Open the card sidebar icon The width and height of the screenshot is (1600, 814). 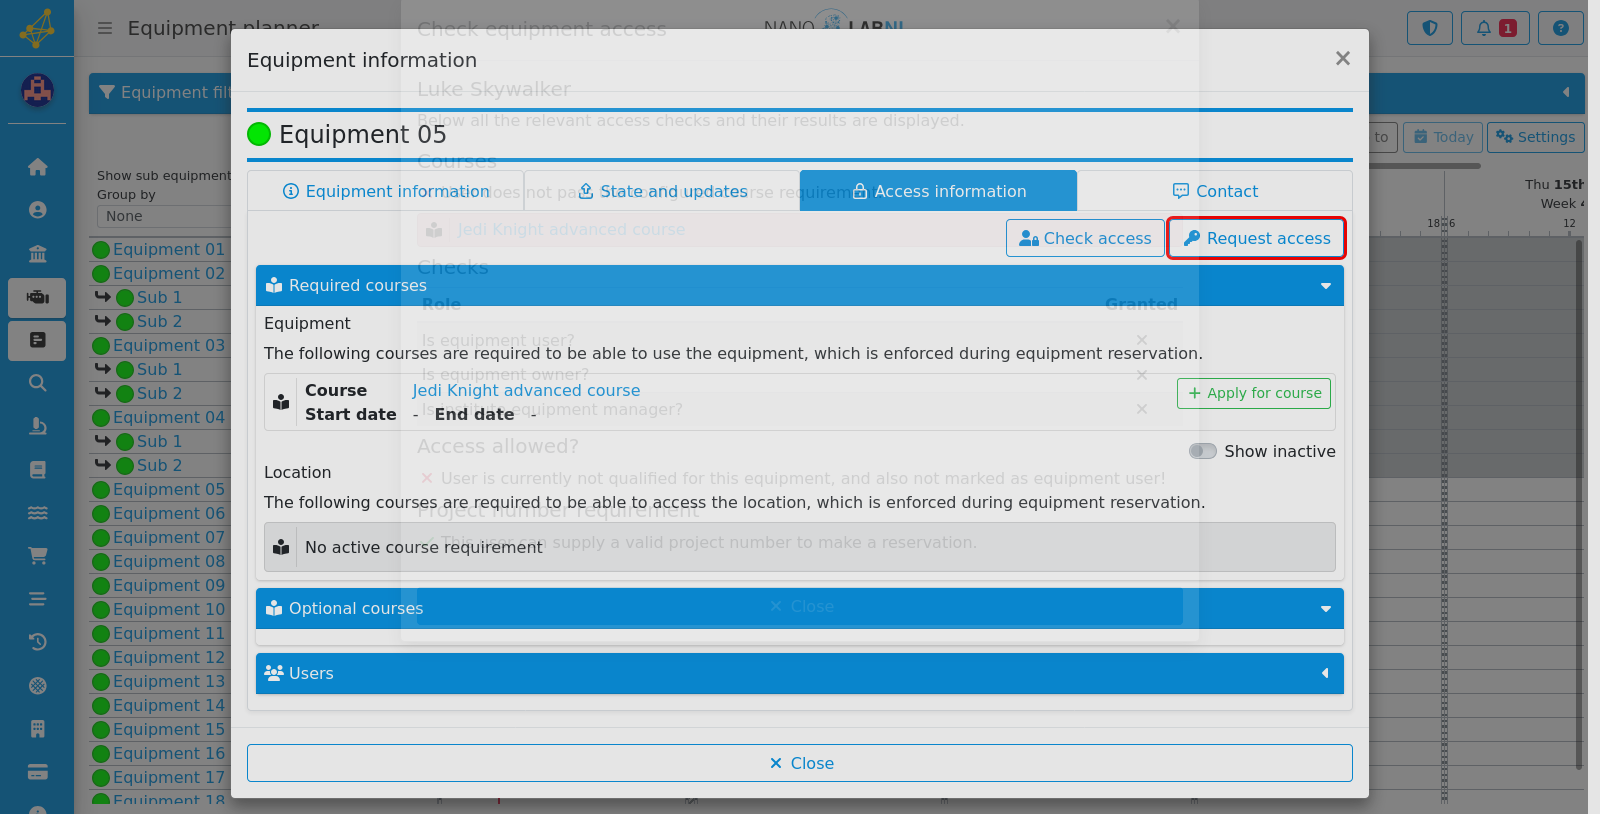point(37,772)
